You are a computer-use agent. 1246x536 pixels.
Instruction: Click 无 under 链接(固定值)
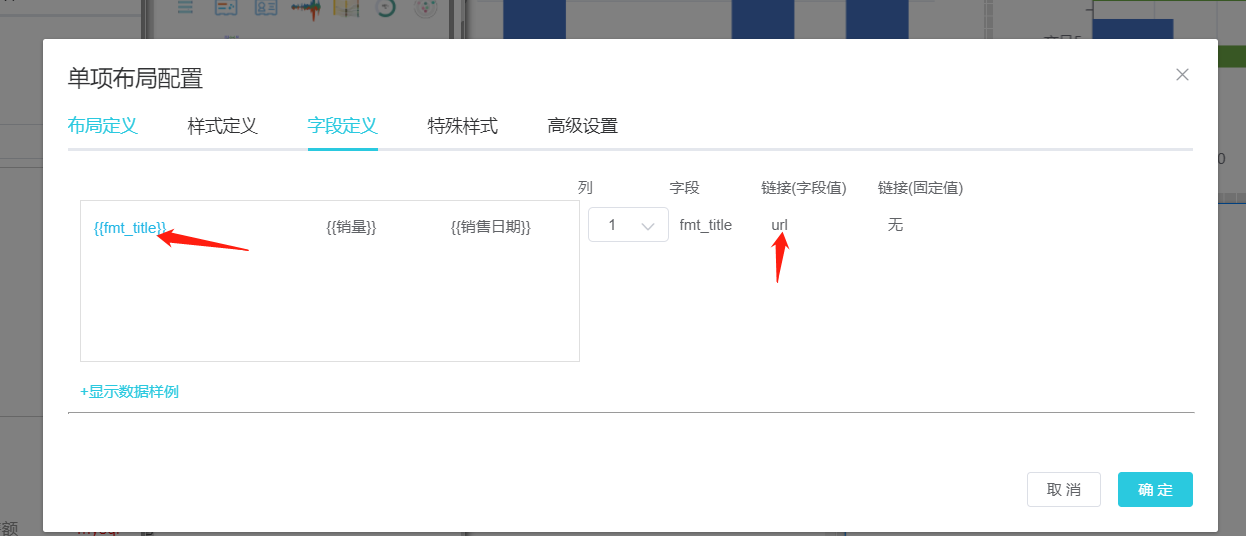(x=895, y=225)
